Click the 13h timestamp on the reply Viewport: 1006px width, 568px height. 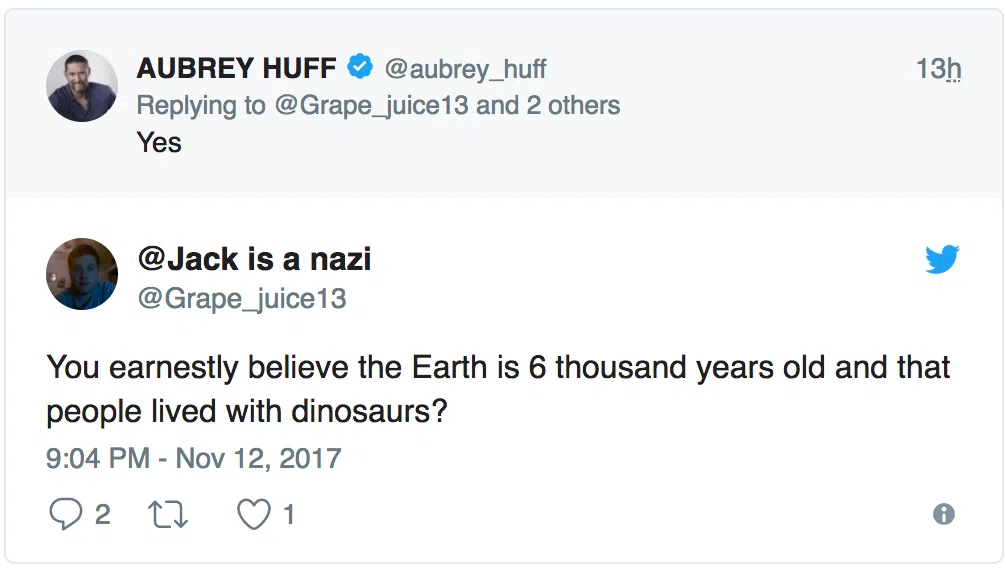pyautogui.click(x=938, y=69)
